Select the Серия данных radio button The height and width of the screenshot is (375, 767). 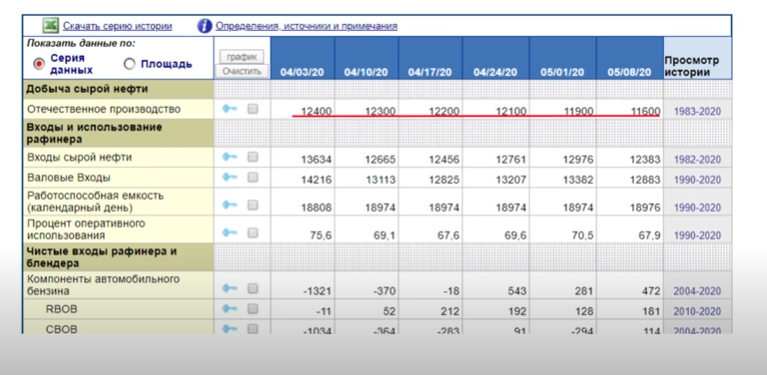tap(39, 64)
